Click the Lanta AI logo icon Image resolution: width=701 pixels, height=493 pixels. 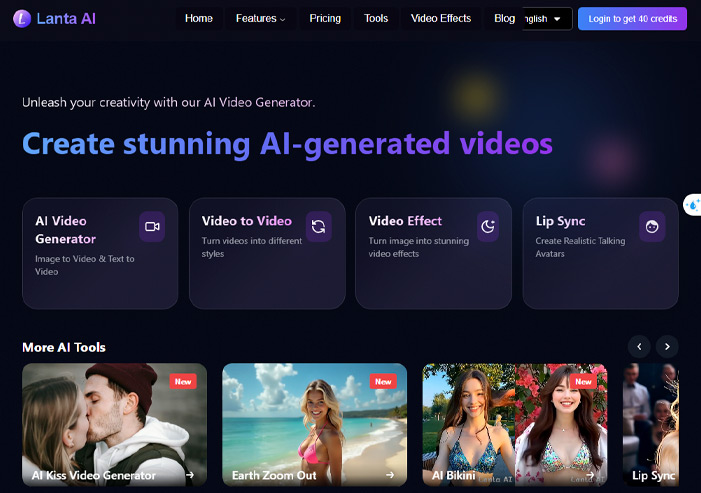point(22,19)
